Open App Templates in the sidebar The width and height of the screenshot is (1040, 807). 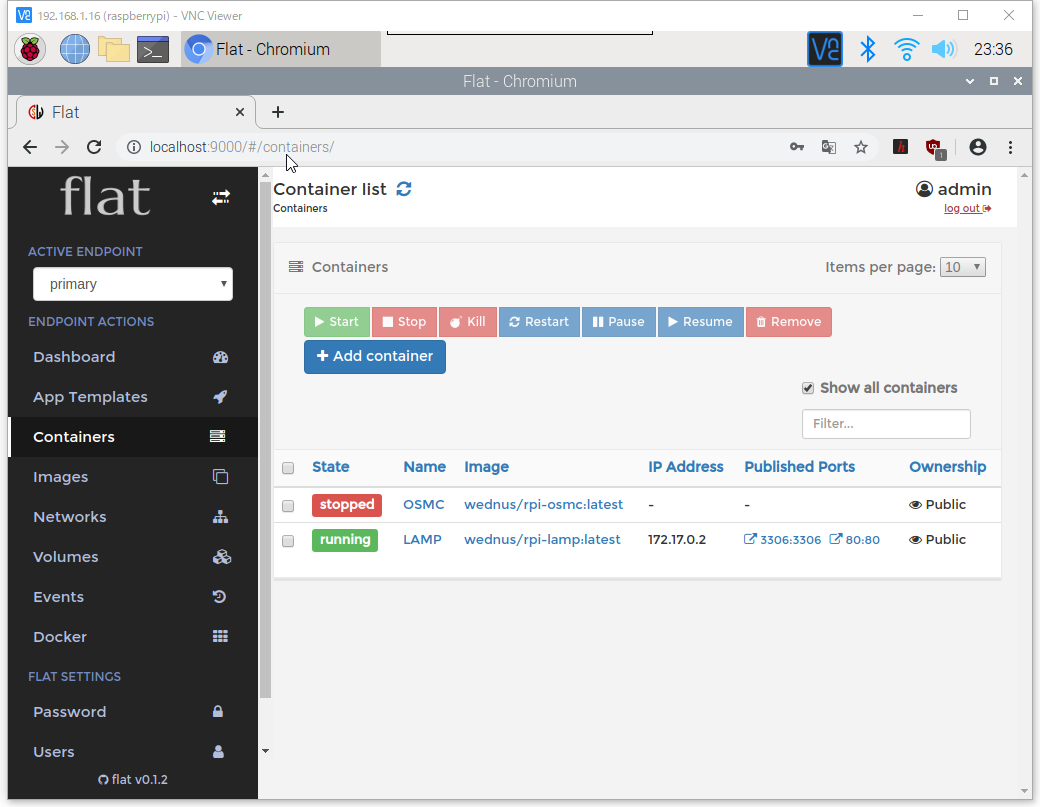(133, 397)
